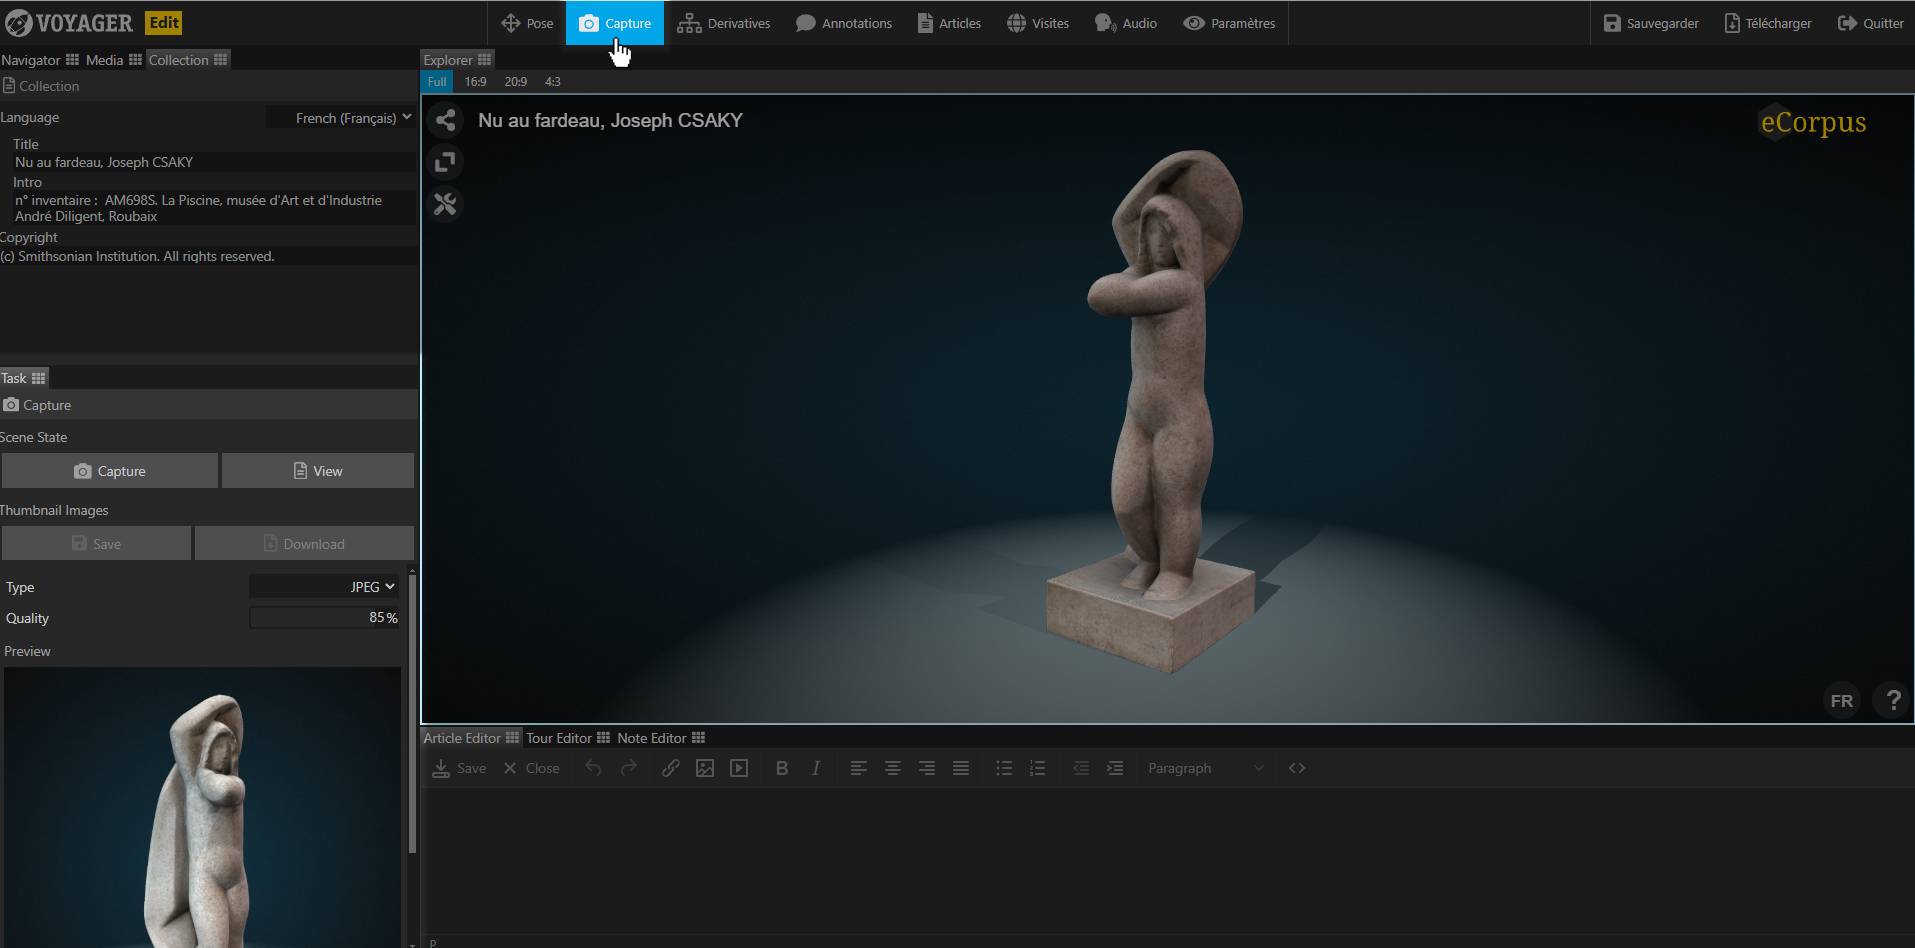Open the Language dropdown French (Français)
The height and width of the screenshot is (948, 1915).
tap(341, 118)
